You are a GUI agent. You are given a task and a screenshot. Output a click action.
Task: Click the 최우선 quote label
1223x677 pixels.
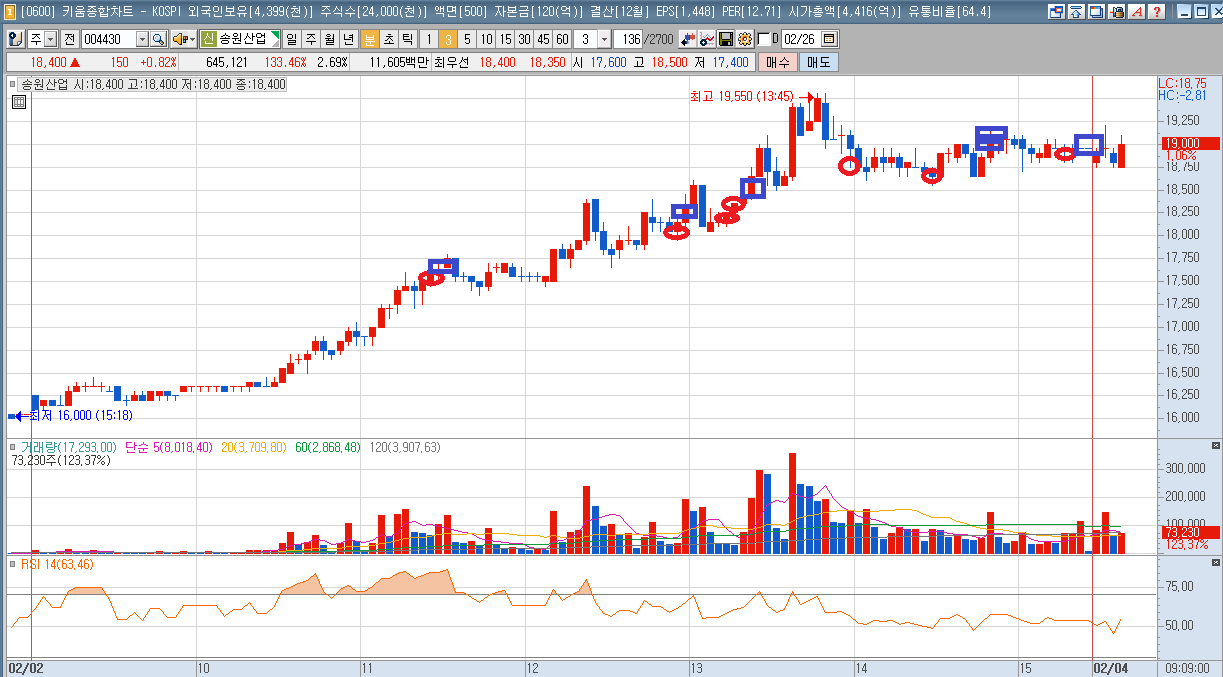pyautogui.click(x=451, y=62)
